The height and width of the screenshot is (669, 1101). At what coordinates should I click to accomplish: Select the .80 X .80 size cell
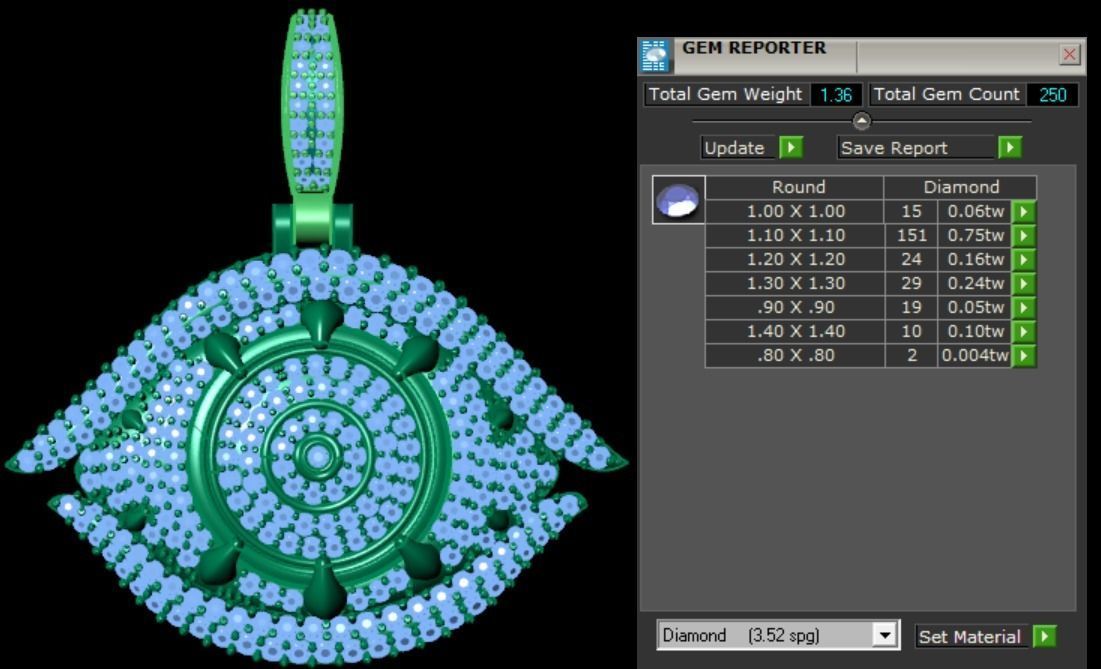795,355
